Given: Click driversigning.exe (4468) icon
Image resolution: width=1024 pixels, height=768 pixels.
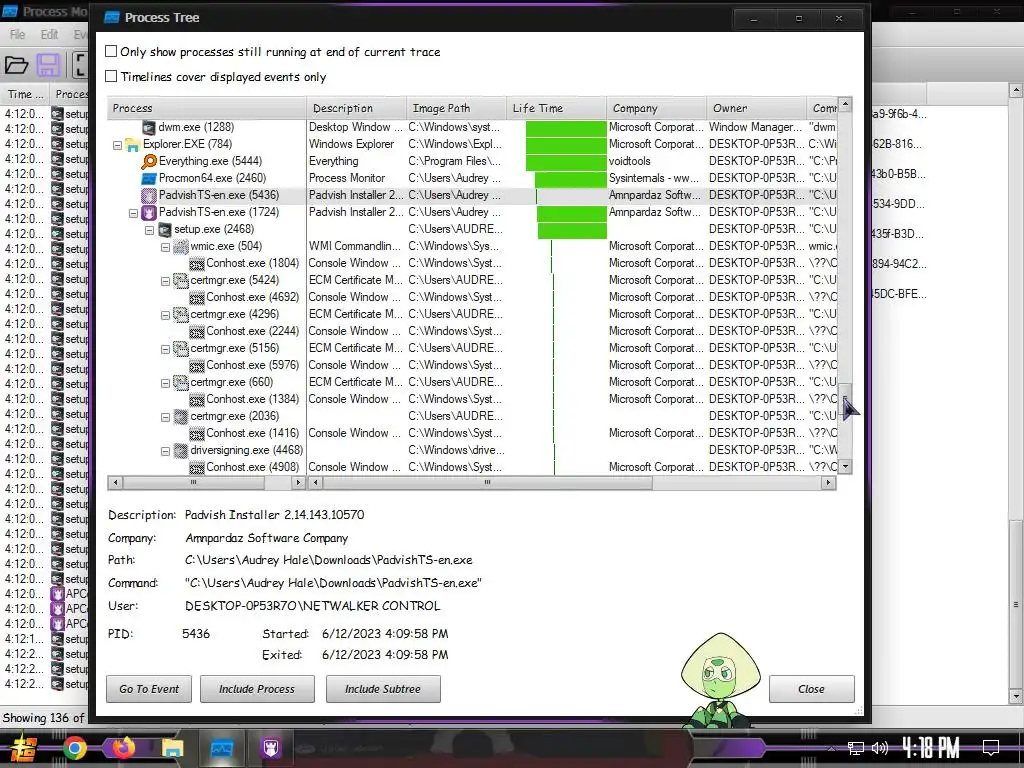Looking at the screenshot, I should click(x=181, y=450).
